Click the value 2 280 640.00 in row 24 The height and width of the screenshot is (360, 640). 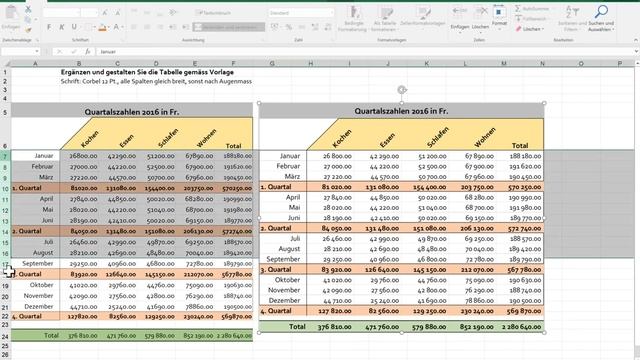coord(233,336)
